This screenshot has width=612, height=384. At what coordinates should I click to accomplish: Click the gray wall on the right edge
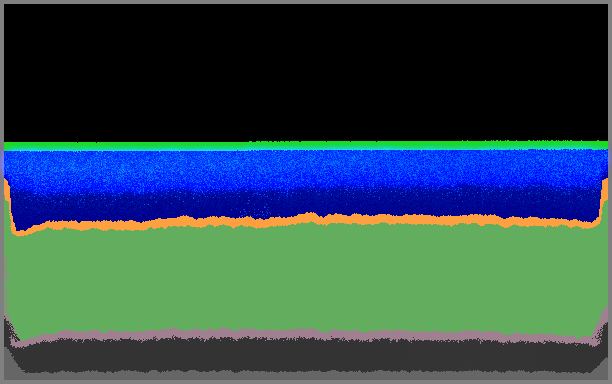[610, 192]
